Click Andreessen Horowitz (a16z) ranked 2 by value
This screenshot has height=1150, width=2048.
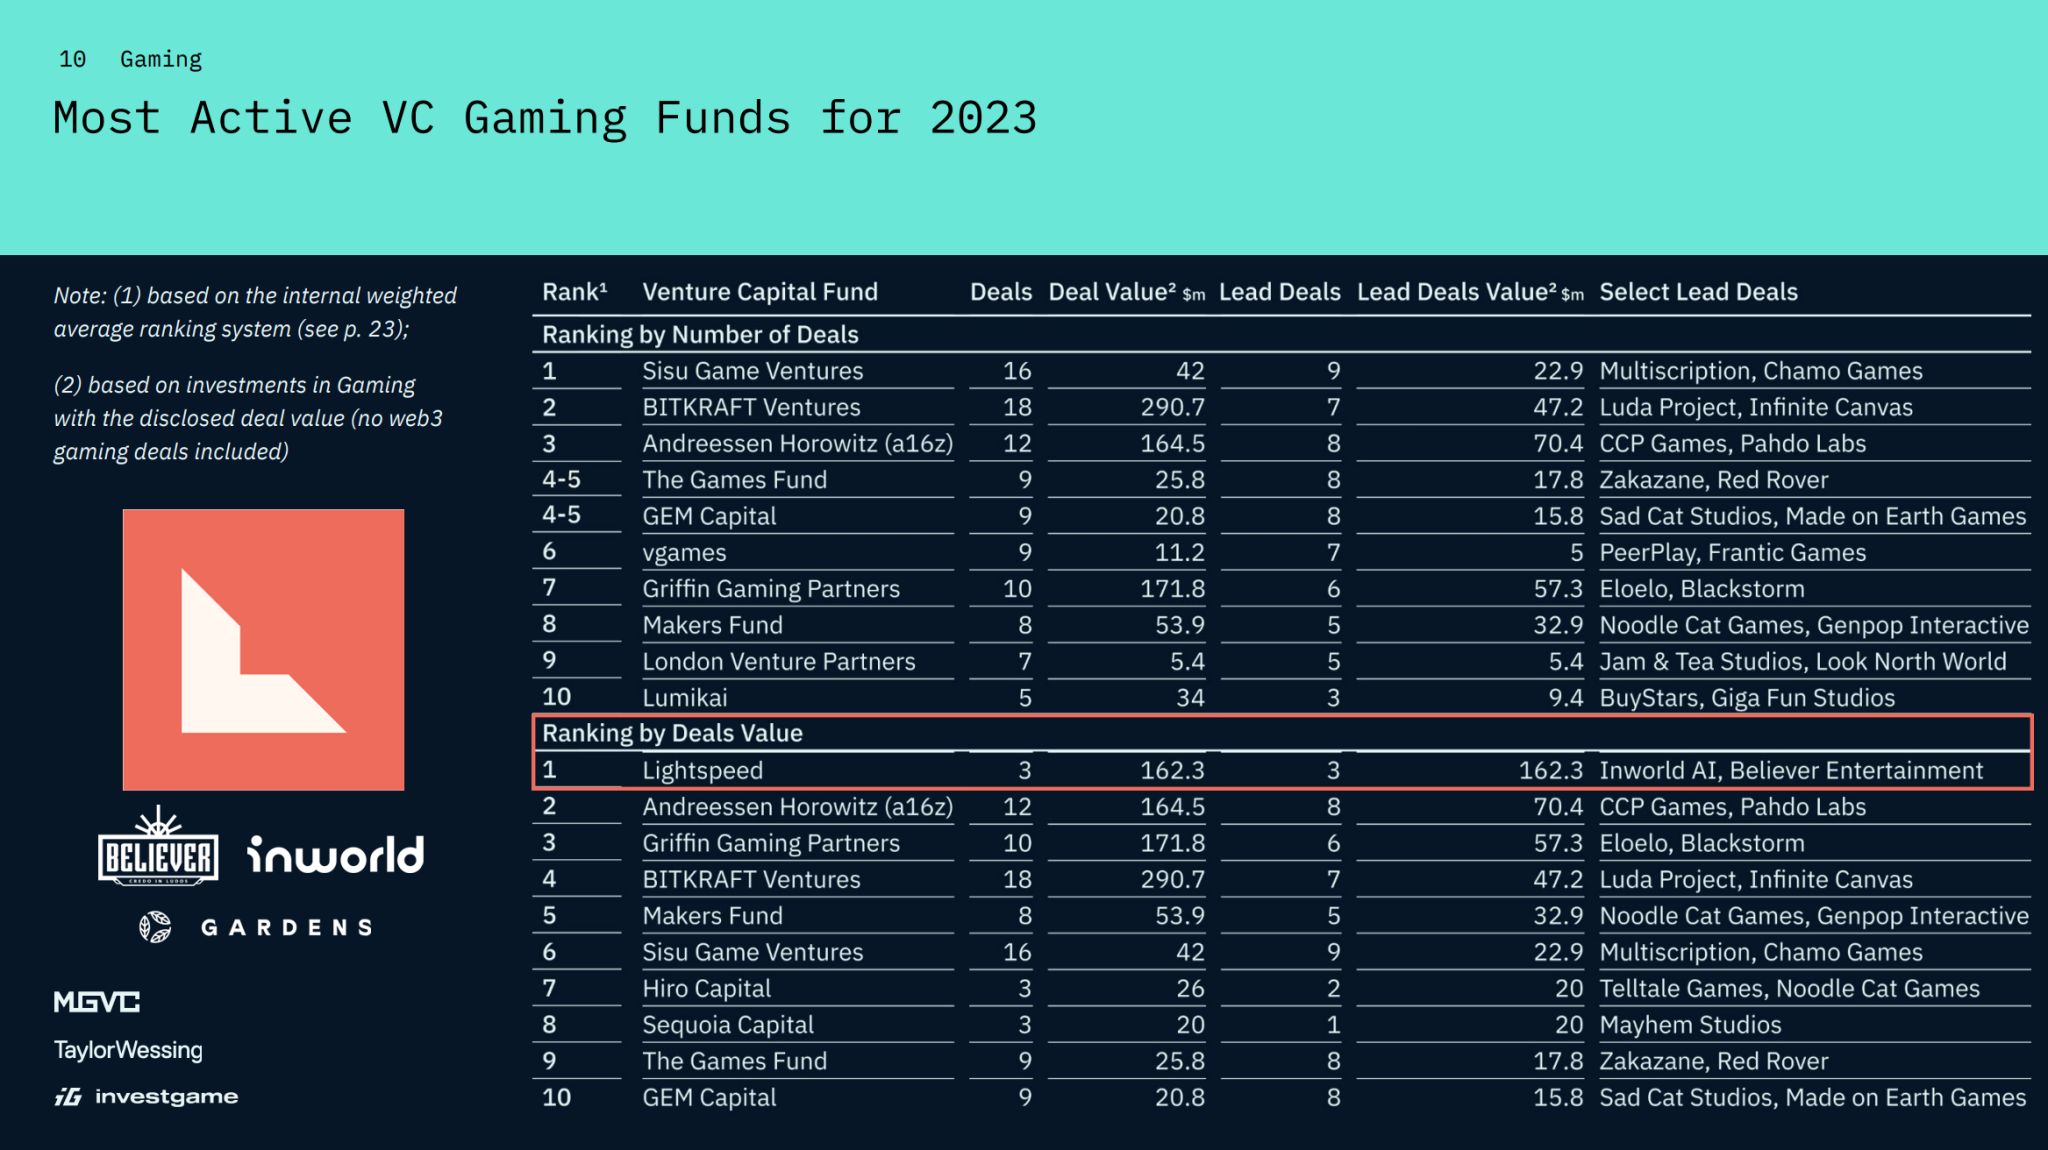[x=797, y=807]
